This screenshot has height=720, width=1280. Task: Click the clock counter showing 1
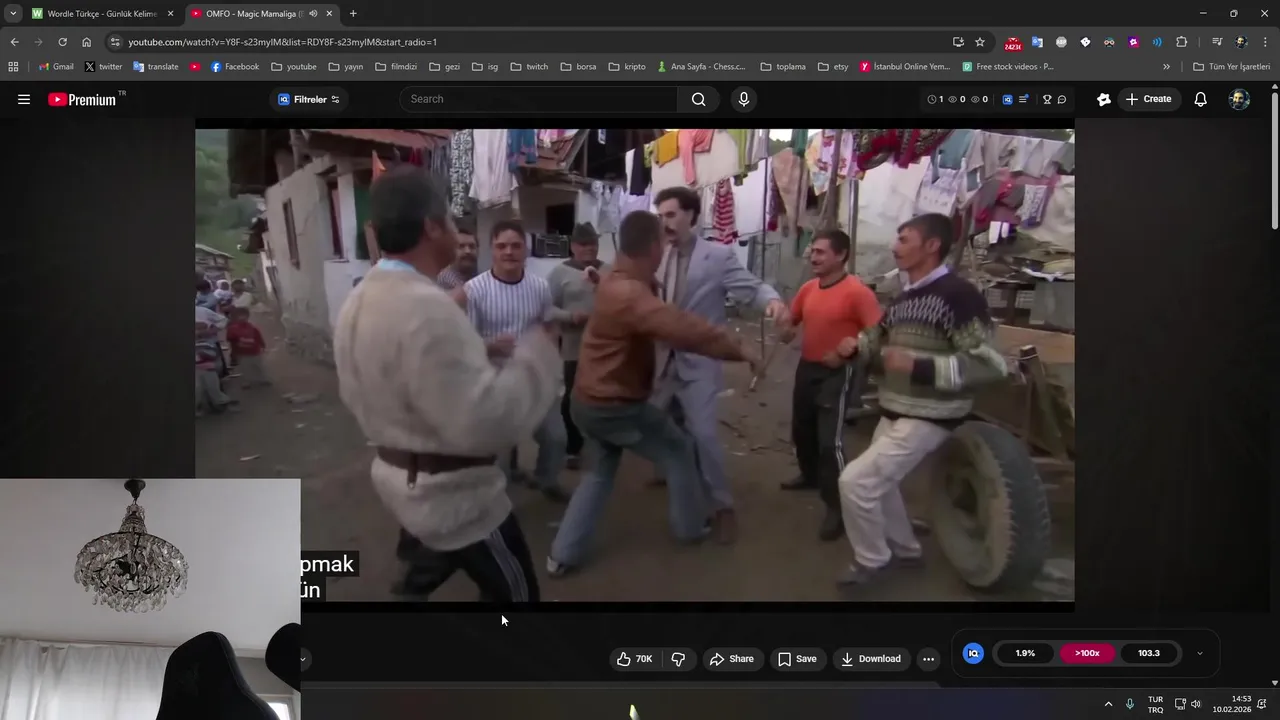click(935, 99)
